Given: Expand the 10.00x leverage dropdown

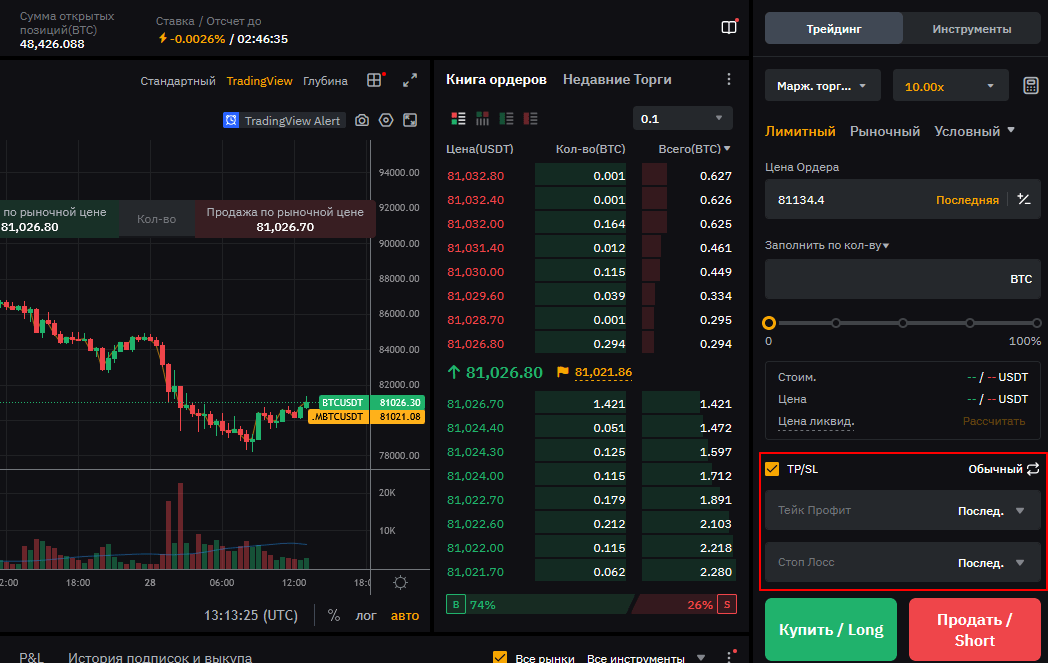Looking at the screenshot, I should click(x=950, y=86).
